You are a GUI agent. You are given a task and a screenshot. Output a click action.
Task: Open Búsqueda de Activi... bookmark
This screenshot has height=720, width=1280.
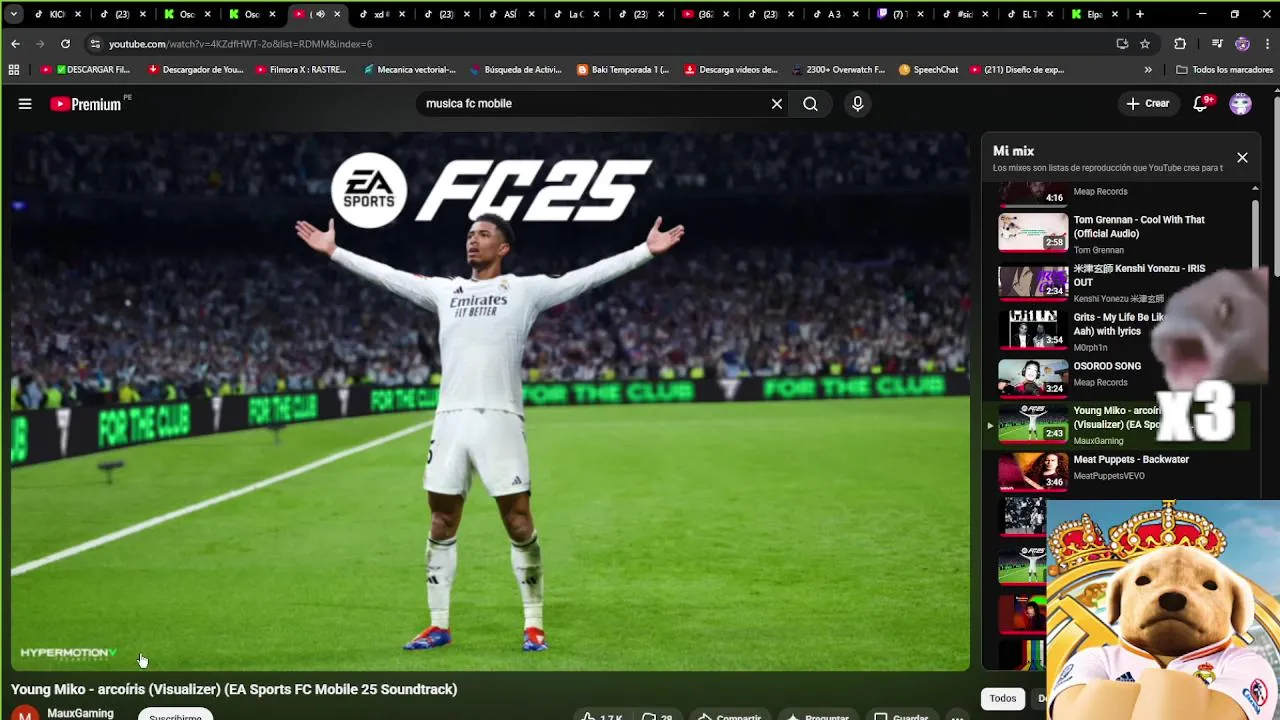tap(515, 70)
